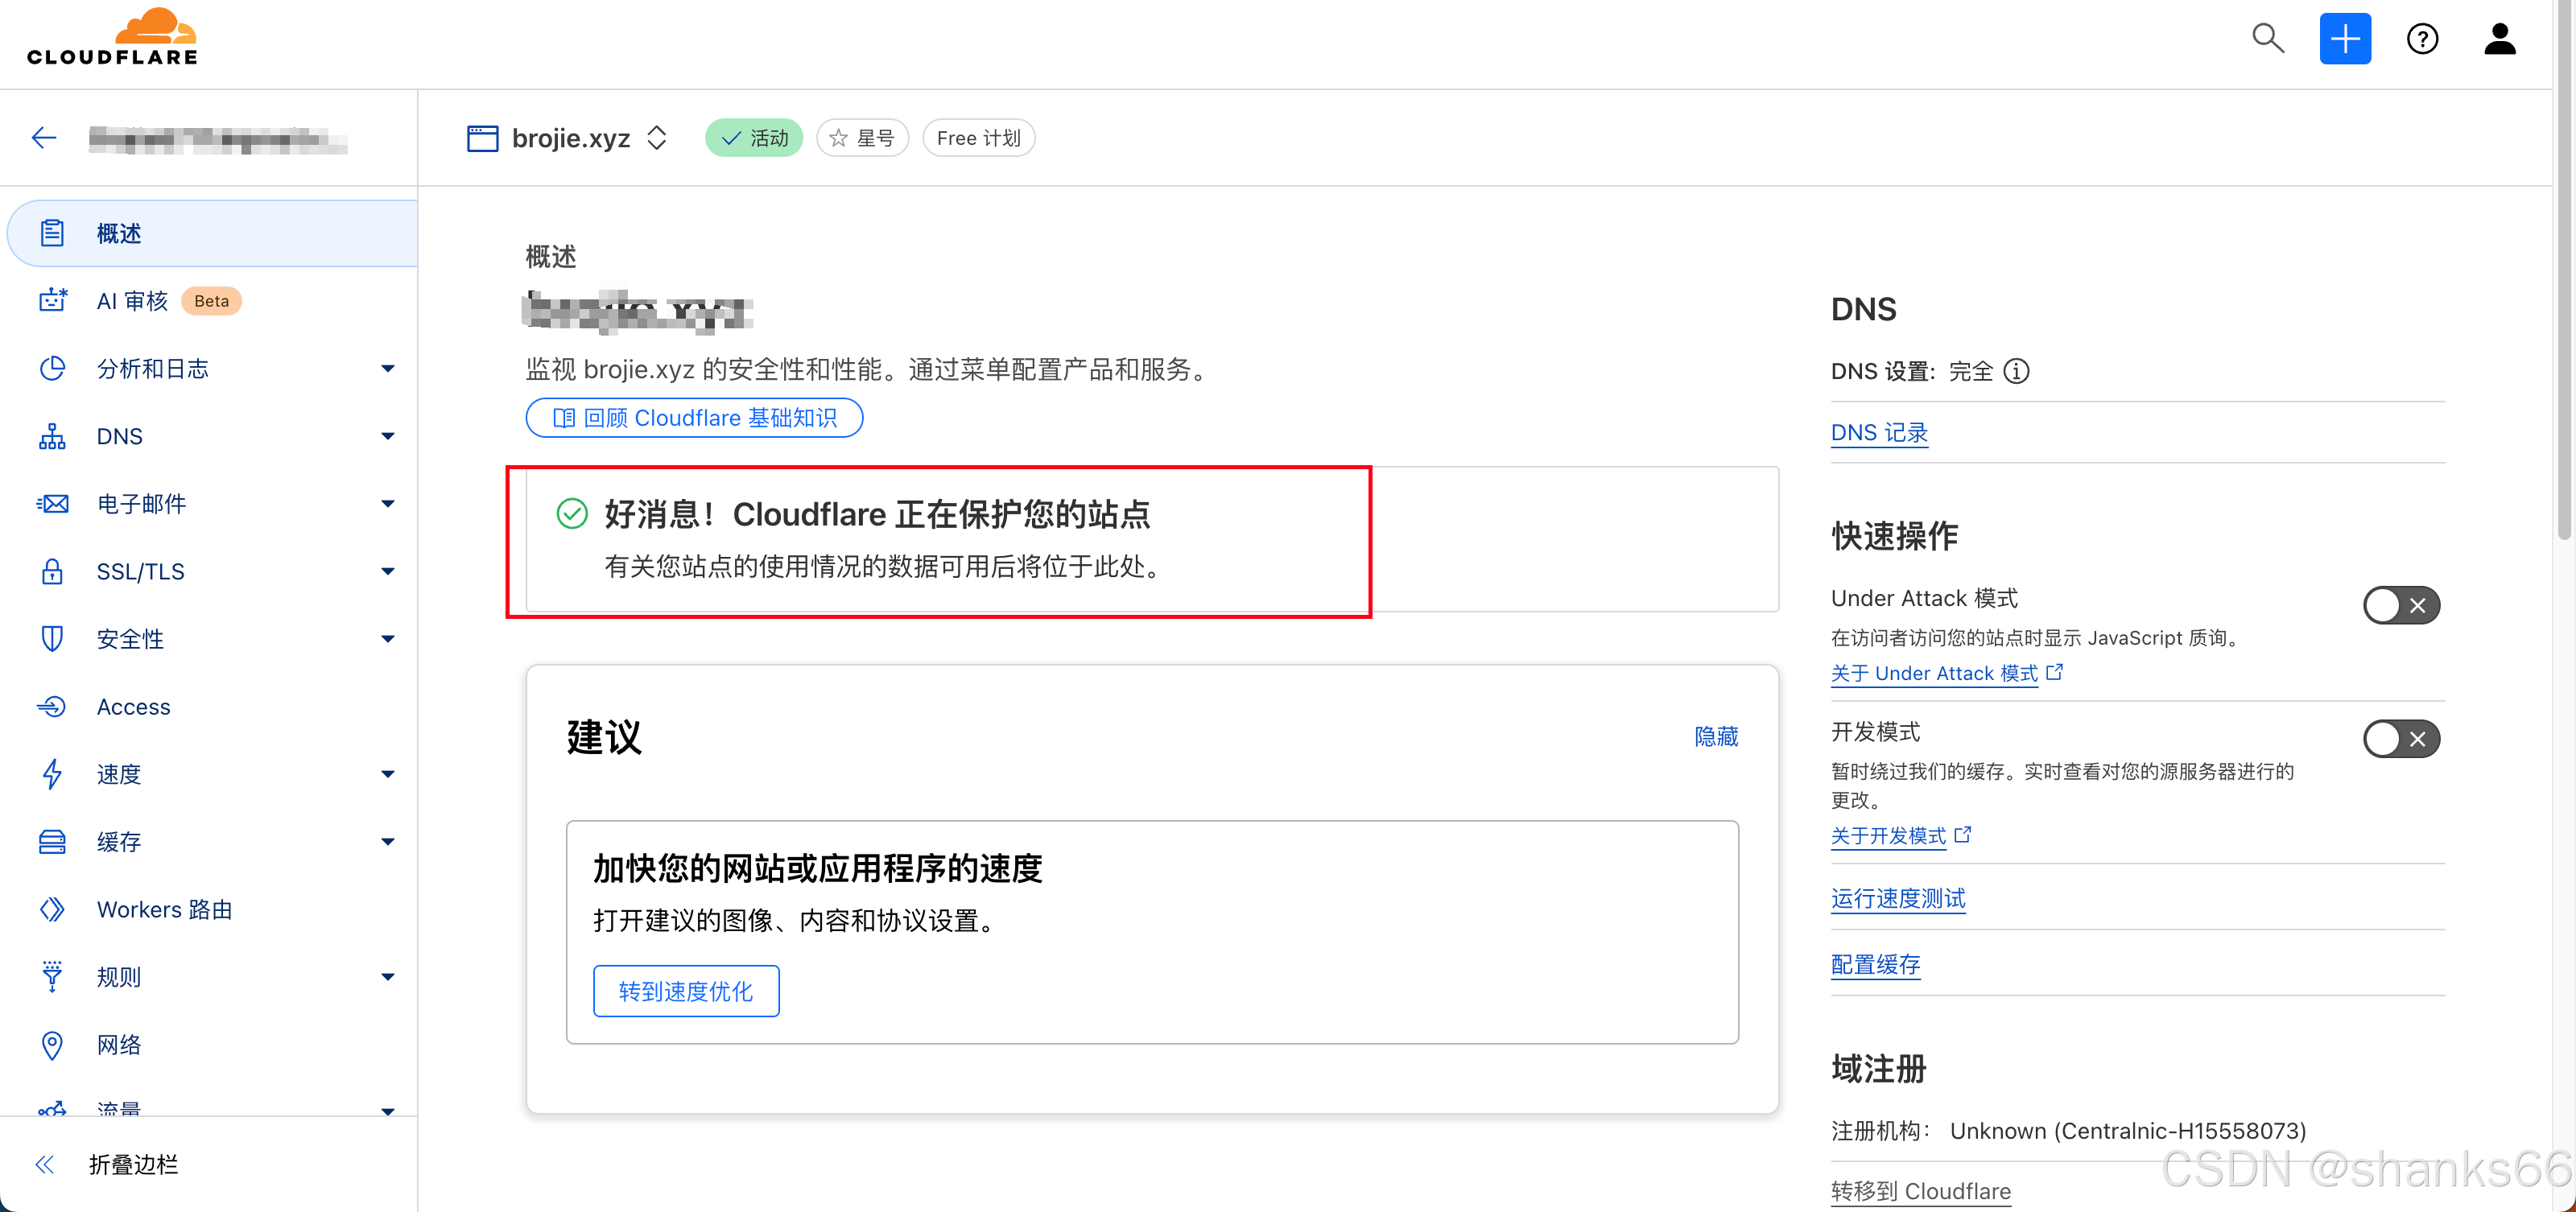This screenshot has height=1212, width=2576.
Task: Select Workers 路由 in sidebar
Action: tap(164, 909)
